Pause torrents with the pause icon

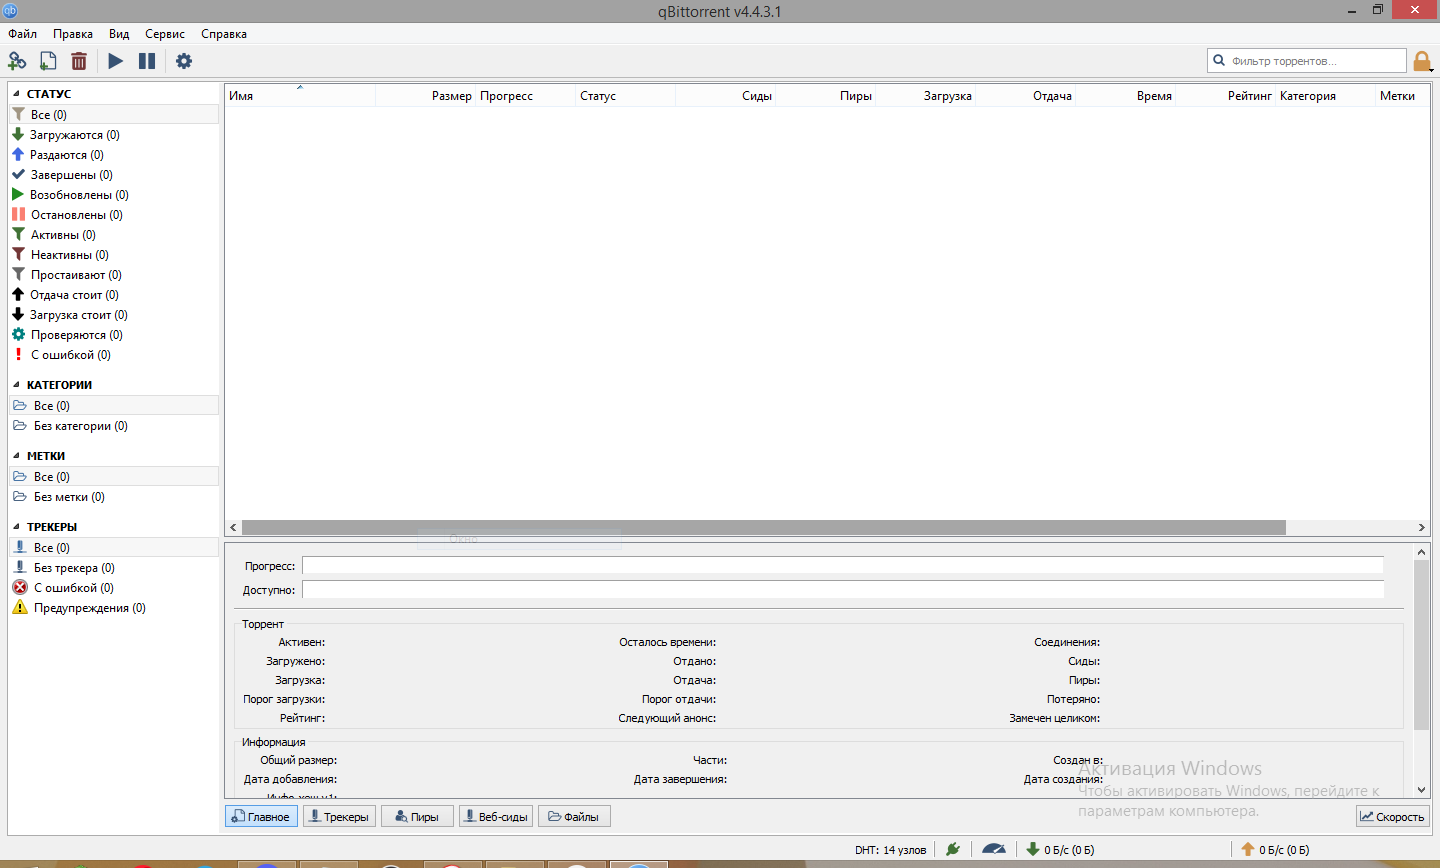coord(147,61)
